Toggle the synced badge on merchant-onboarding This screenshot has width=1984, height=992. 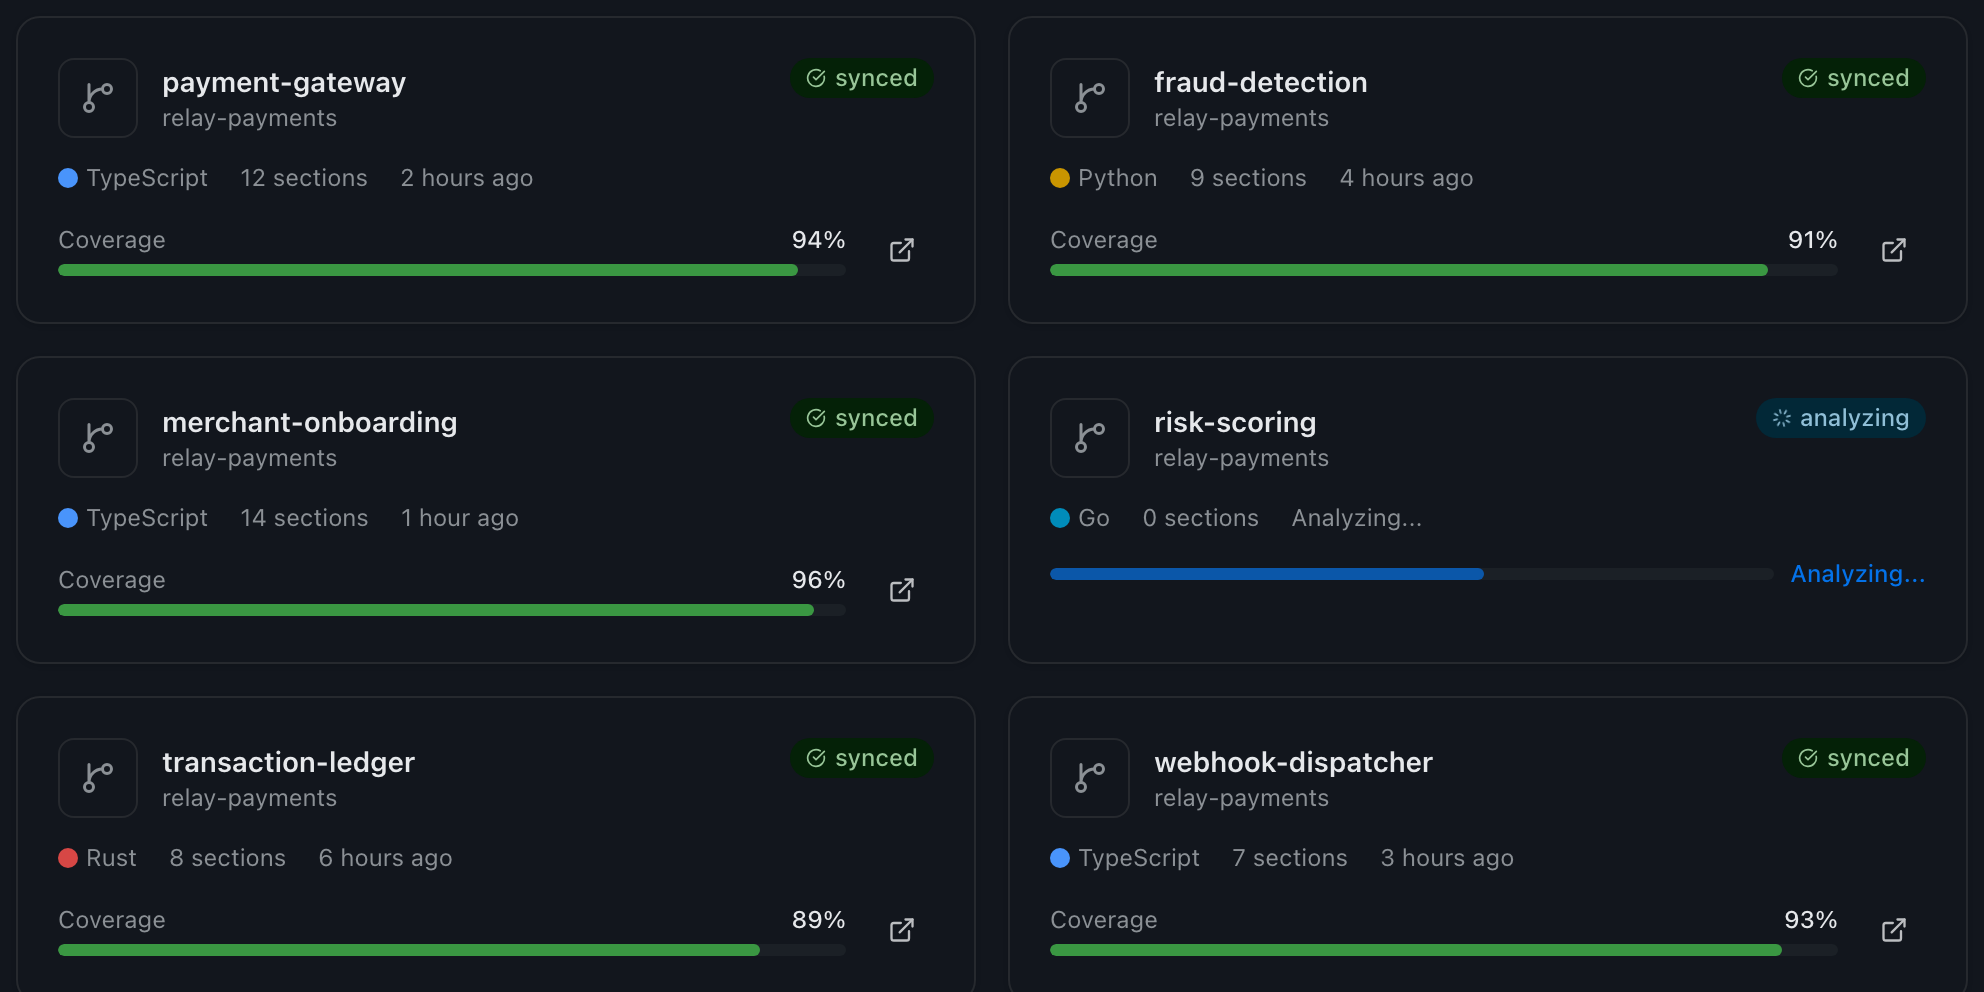pyautogui.click(x=862, y=418)
